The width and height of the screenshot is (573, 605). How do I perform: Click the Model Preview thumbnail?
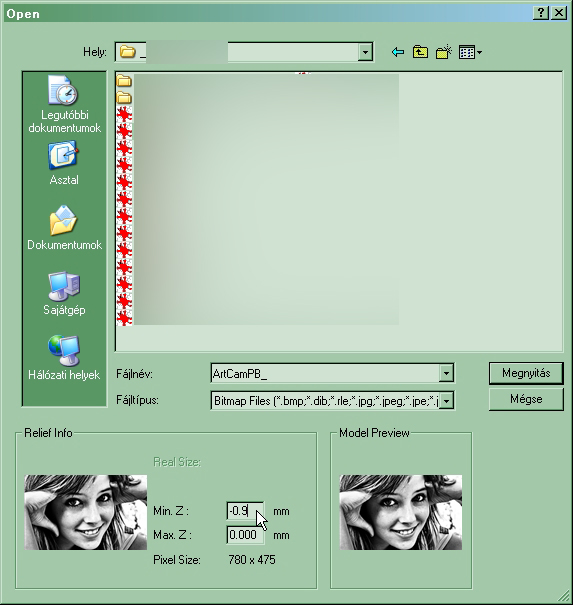[401, 512]
